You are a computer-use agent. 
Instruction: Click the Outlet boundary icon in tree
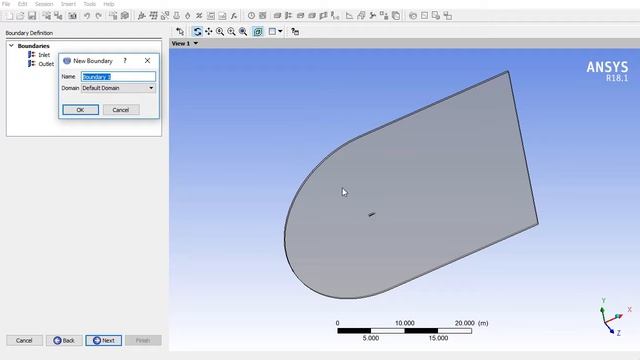(x=31, y=64)
